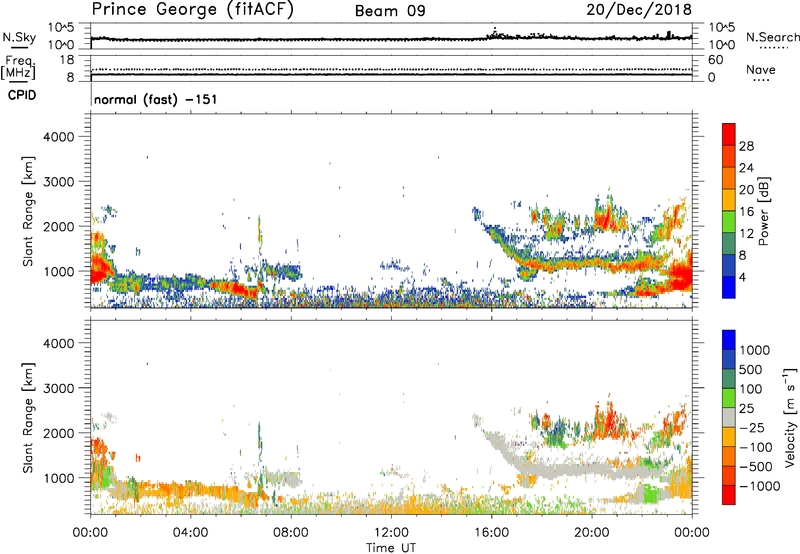The width and height of the screenshot is (800, 554).
Task: Click the '100' Velocity colorbar label
Action: point(750,389)
